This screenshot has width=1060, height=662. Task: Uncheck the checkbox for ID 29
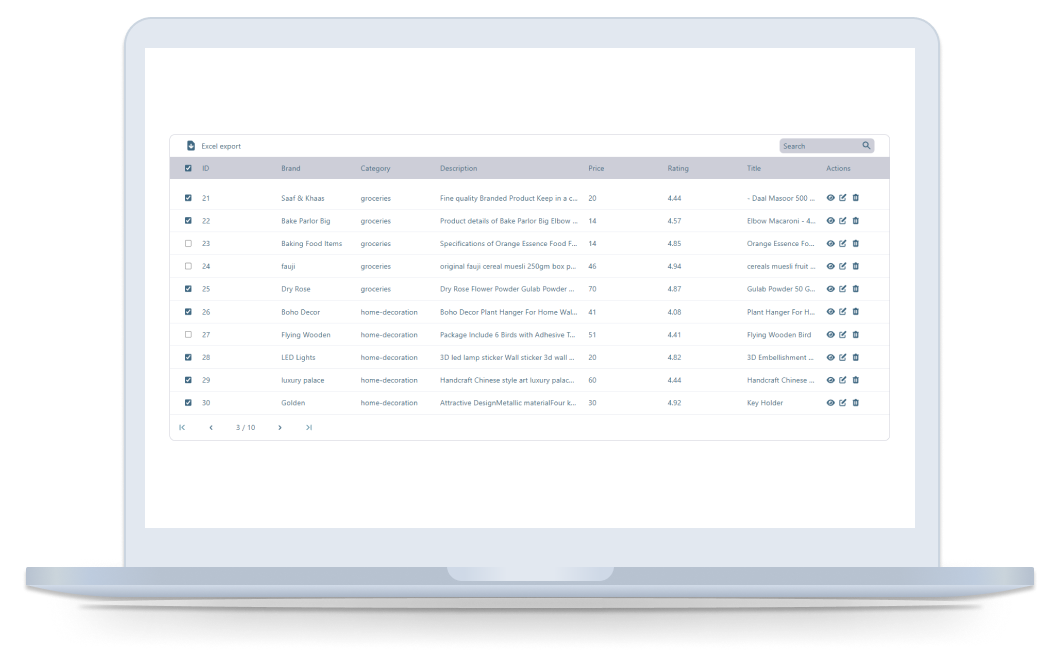coord(188,380)
